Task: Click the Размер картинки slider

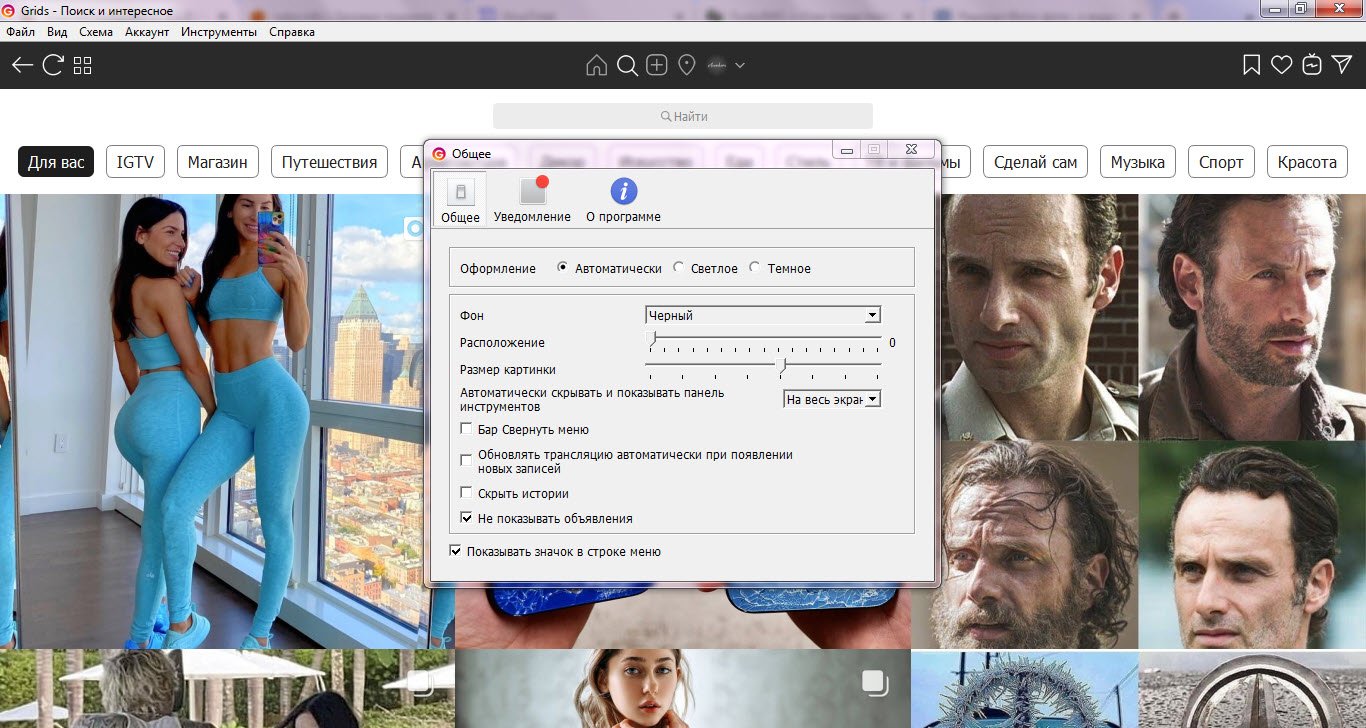Action: 782,365
